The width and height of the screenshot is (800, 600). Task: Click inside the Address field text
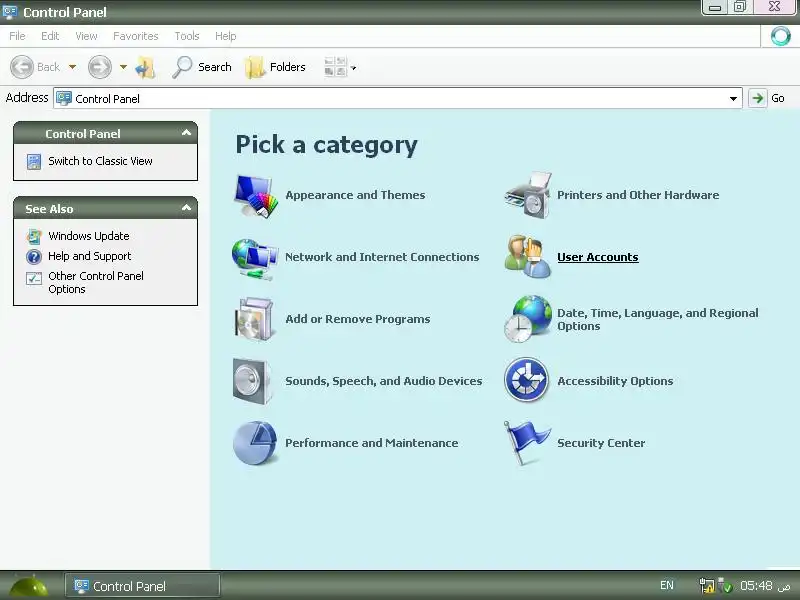(107, 98)
